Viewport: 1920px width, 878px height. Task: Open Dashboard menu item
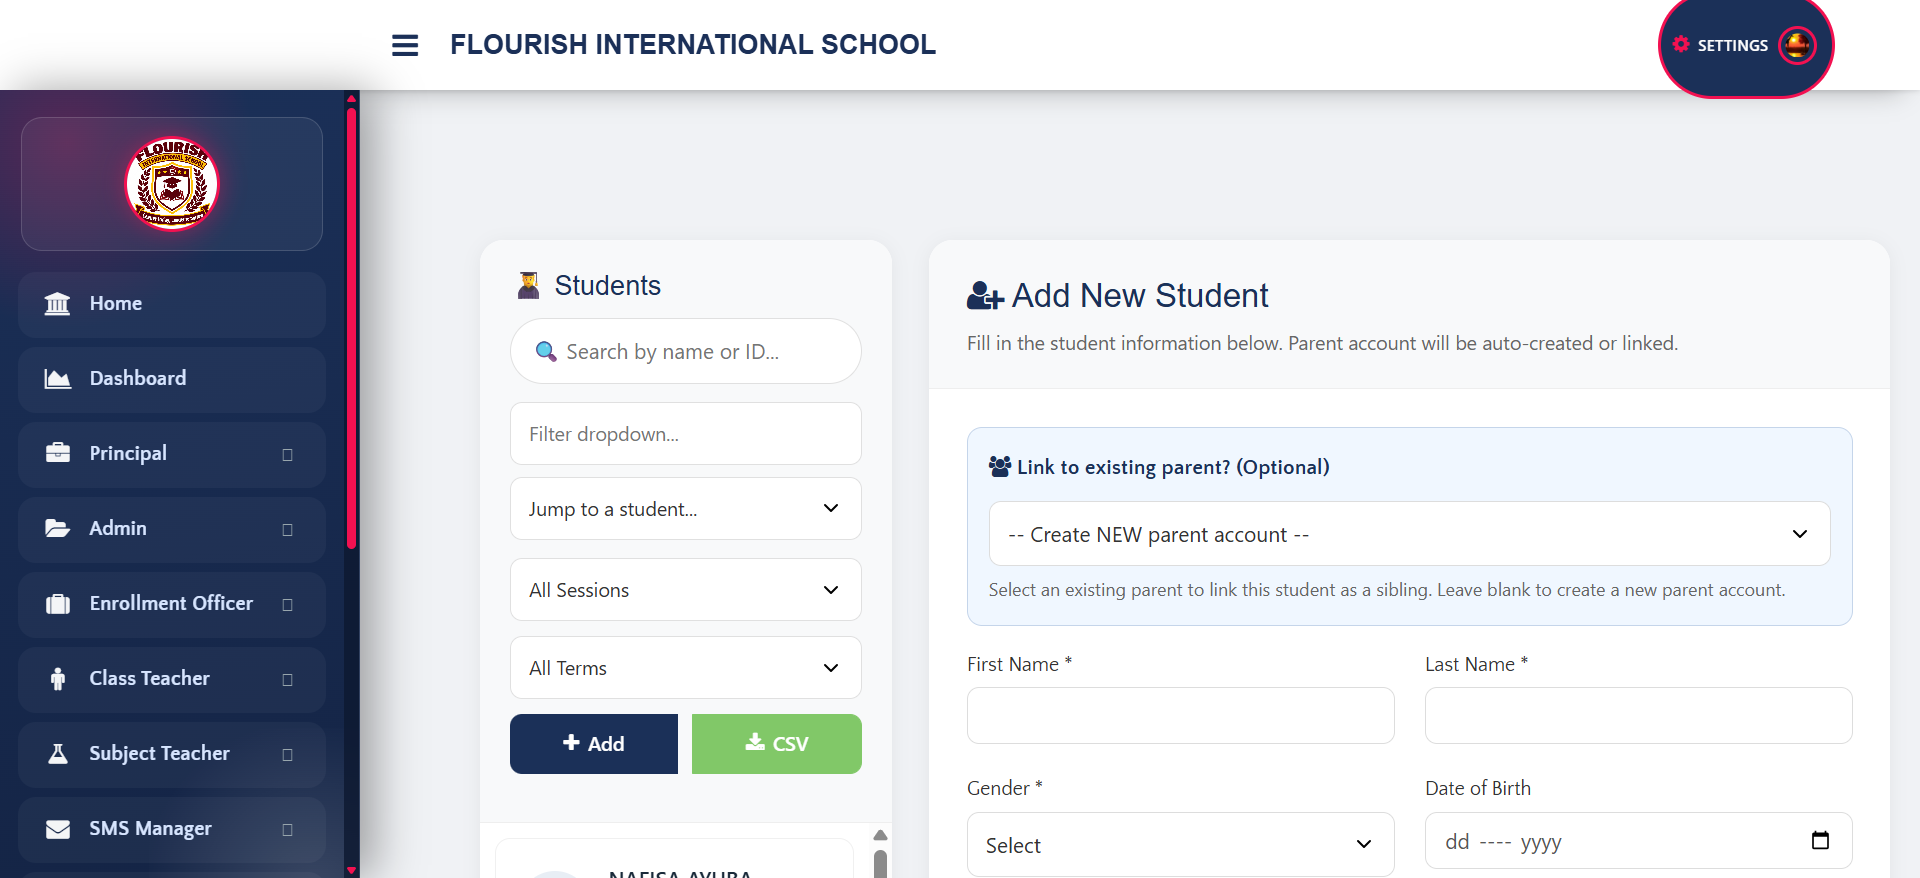click(x=172, y=379)
